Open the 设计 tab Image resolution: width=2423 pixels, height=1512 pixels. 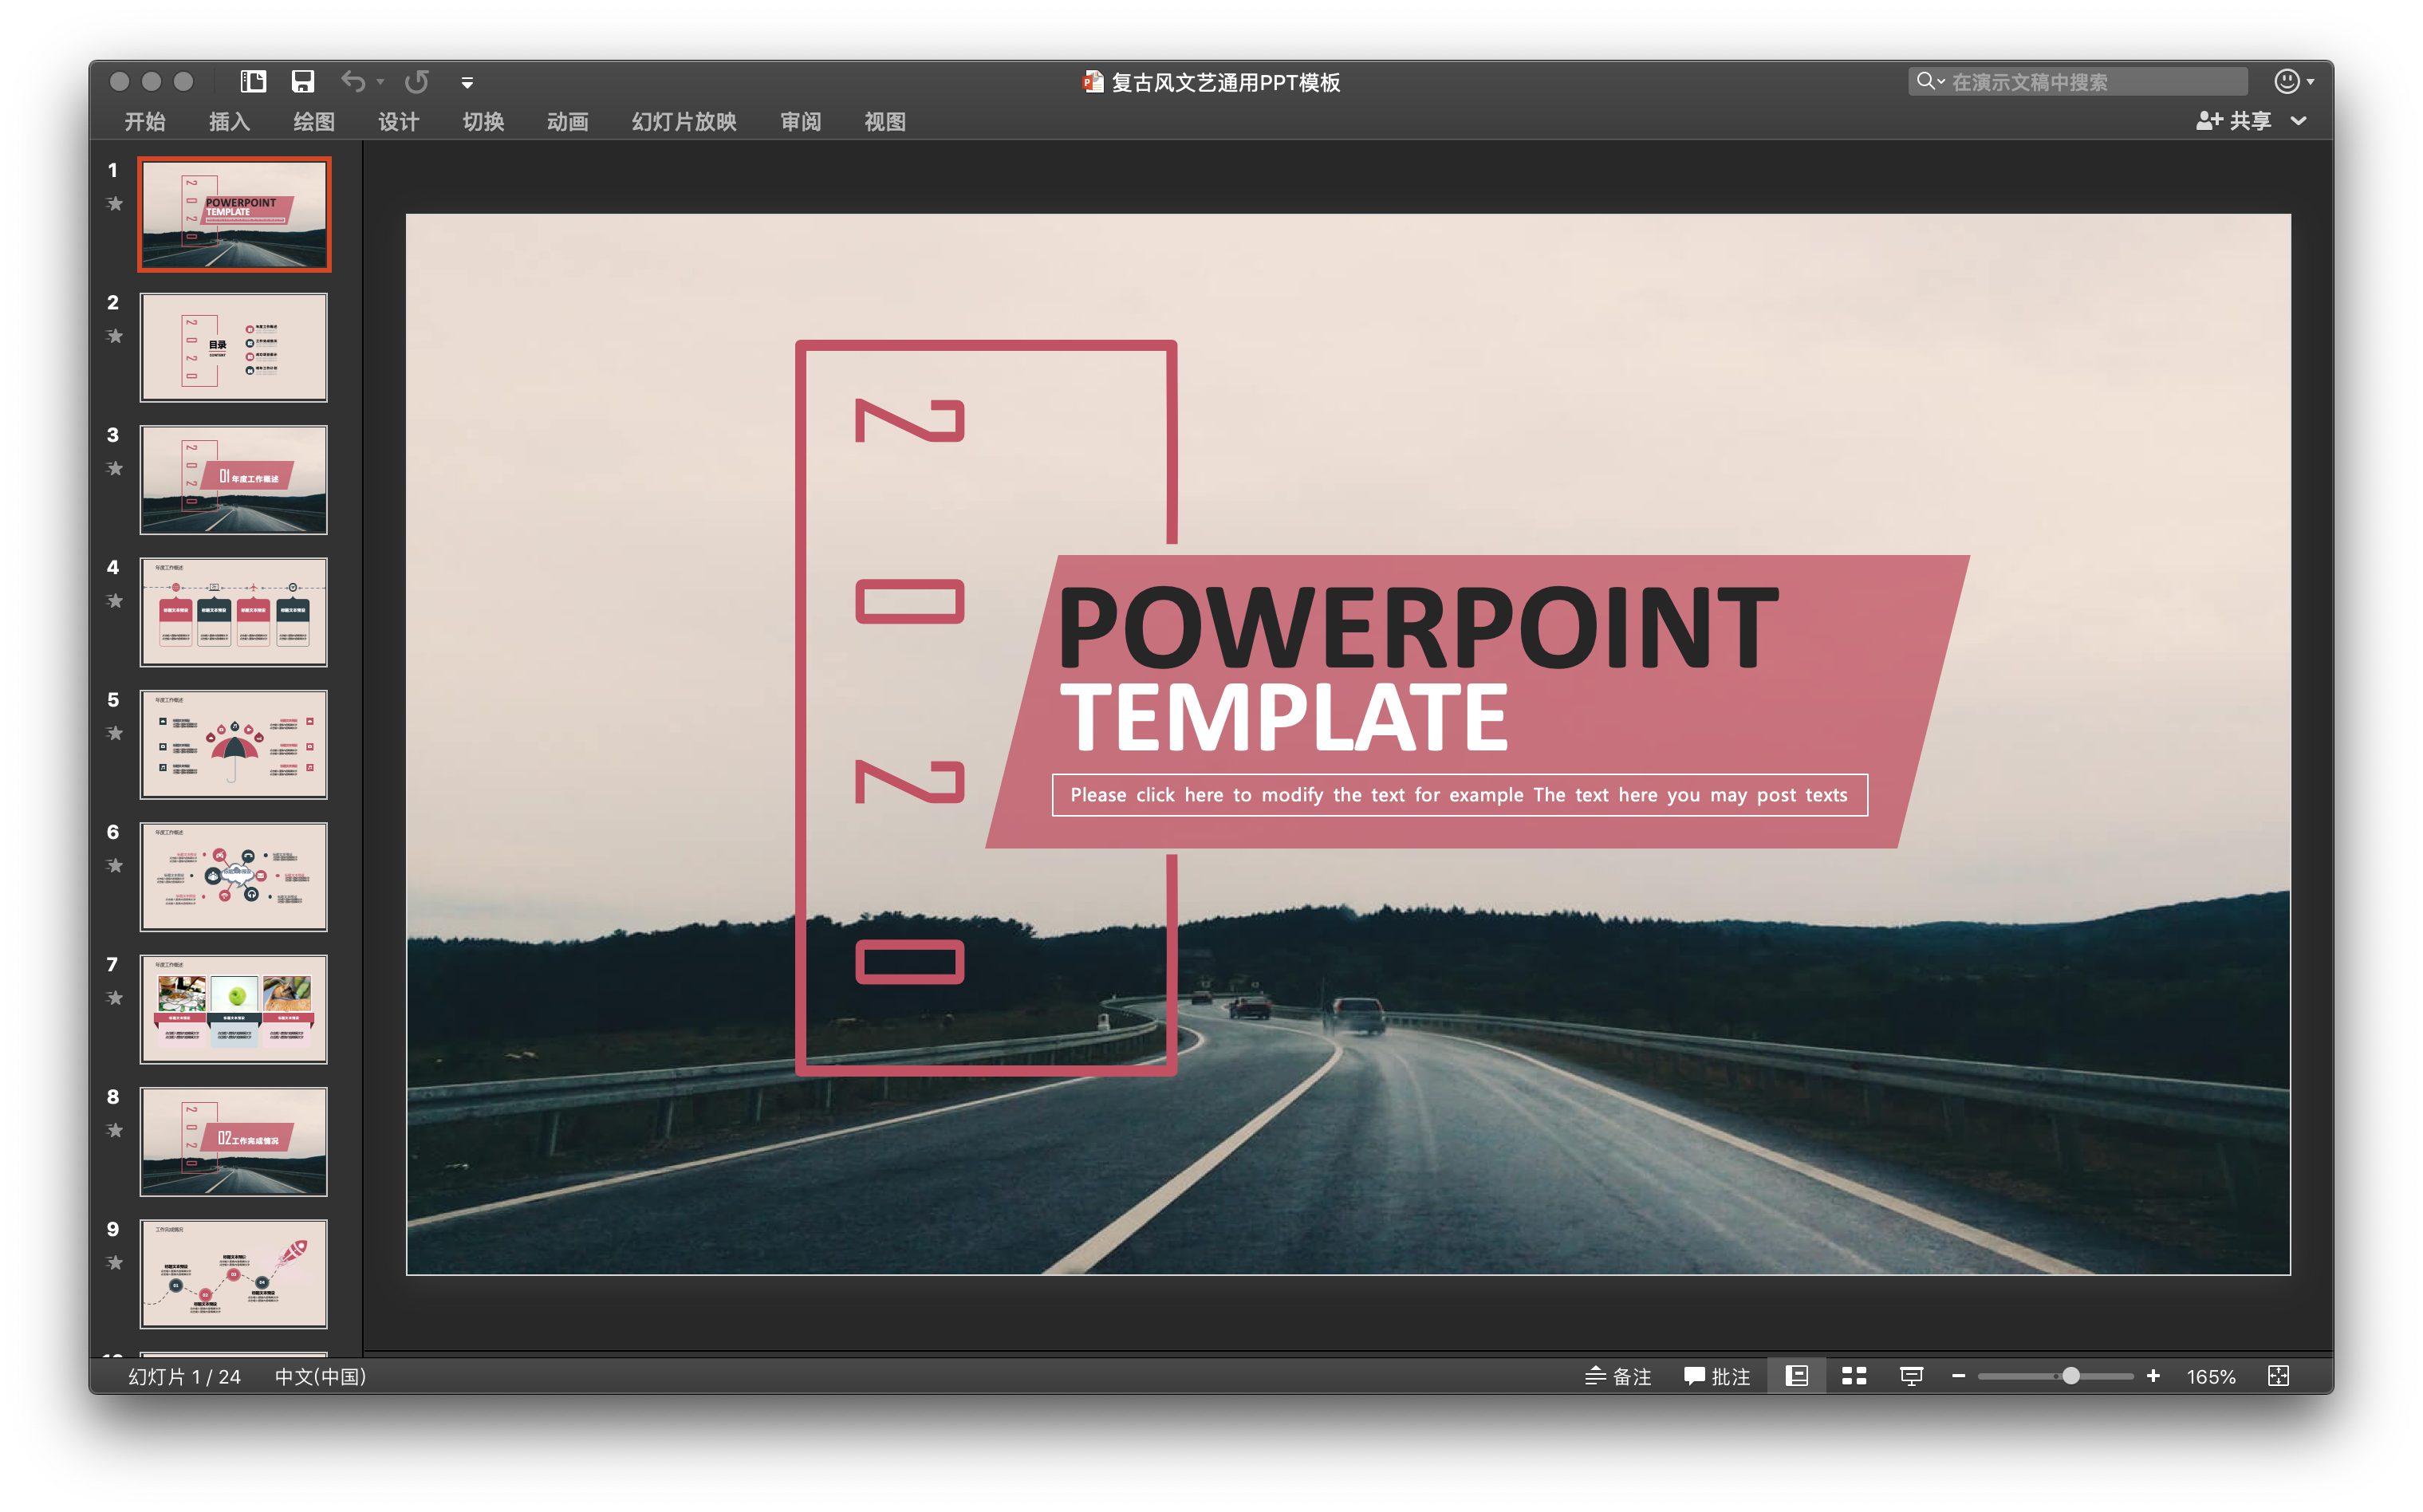[399, 121]
